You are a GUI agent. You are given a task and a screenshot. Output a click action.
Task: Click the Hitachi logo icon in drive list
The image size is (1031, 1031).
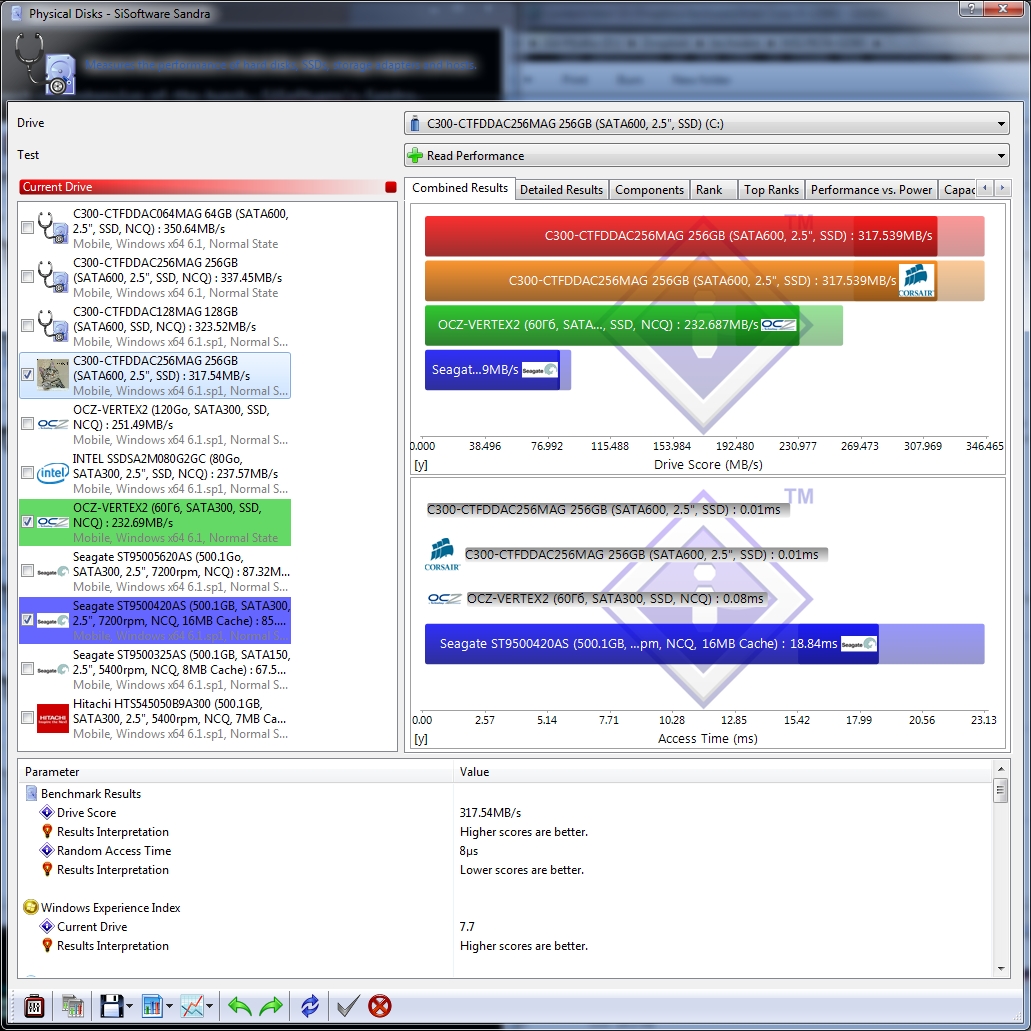coord(53,718)
